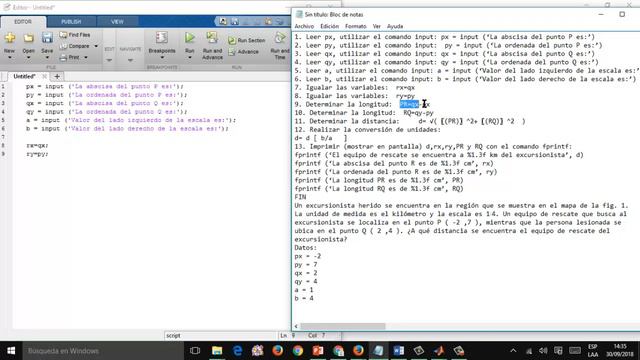The image size is (640, 360).
Task: Click the 'Ln 9' status bar entry
Action: [287, 336]
